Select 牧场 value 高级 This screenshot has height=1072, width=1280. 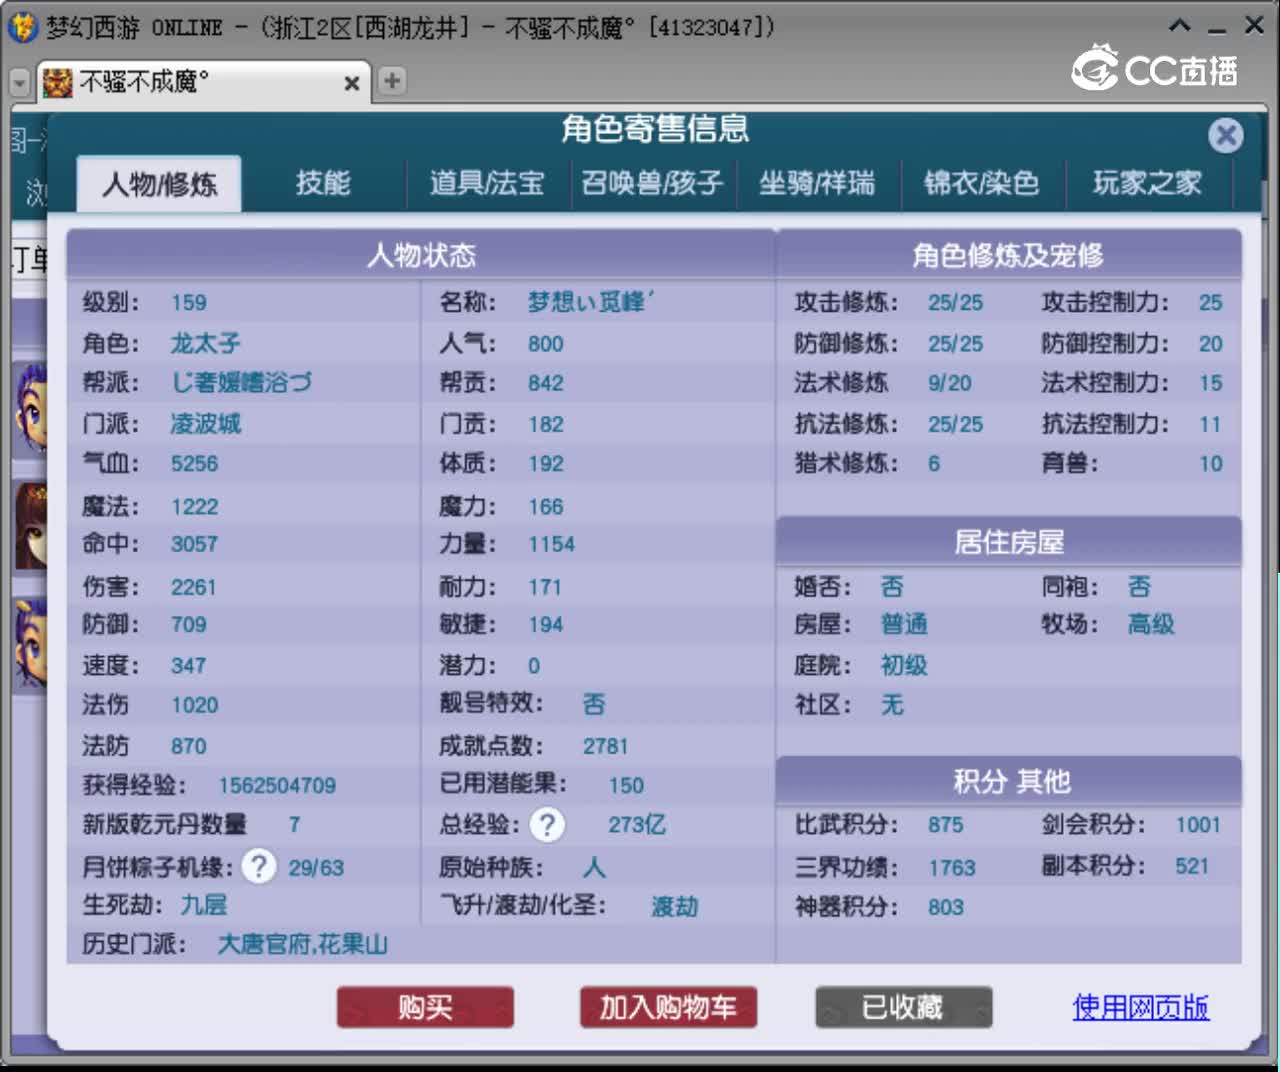tap(1151, 624)
